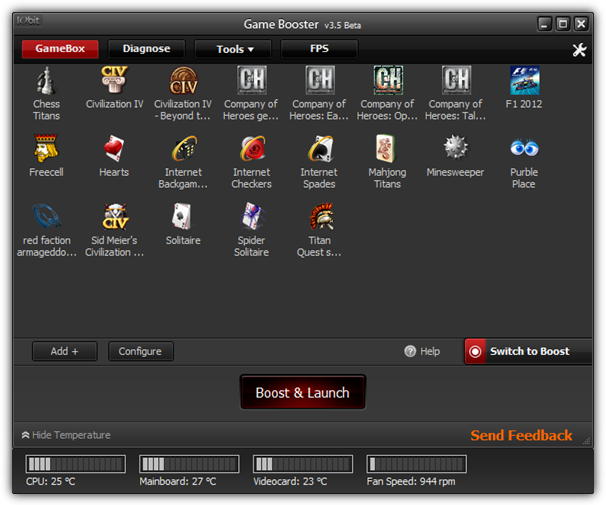The height and width of the screenshot is (505, 606).
Task: Expand the Tools dropdown menu
Action: coord(235,49)
